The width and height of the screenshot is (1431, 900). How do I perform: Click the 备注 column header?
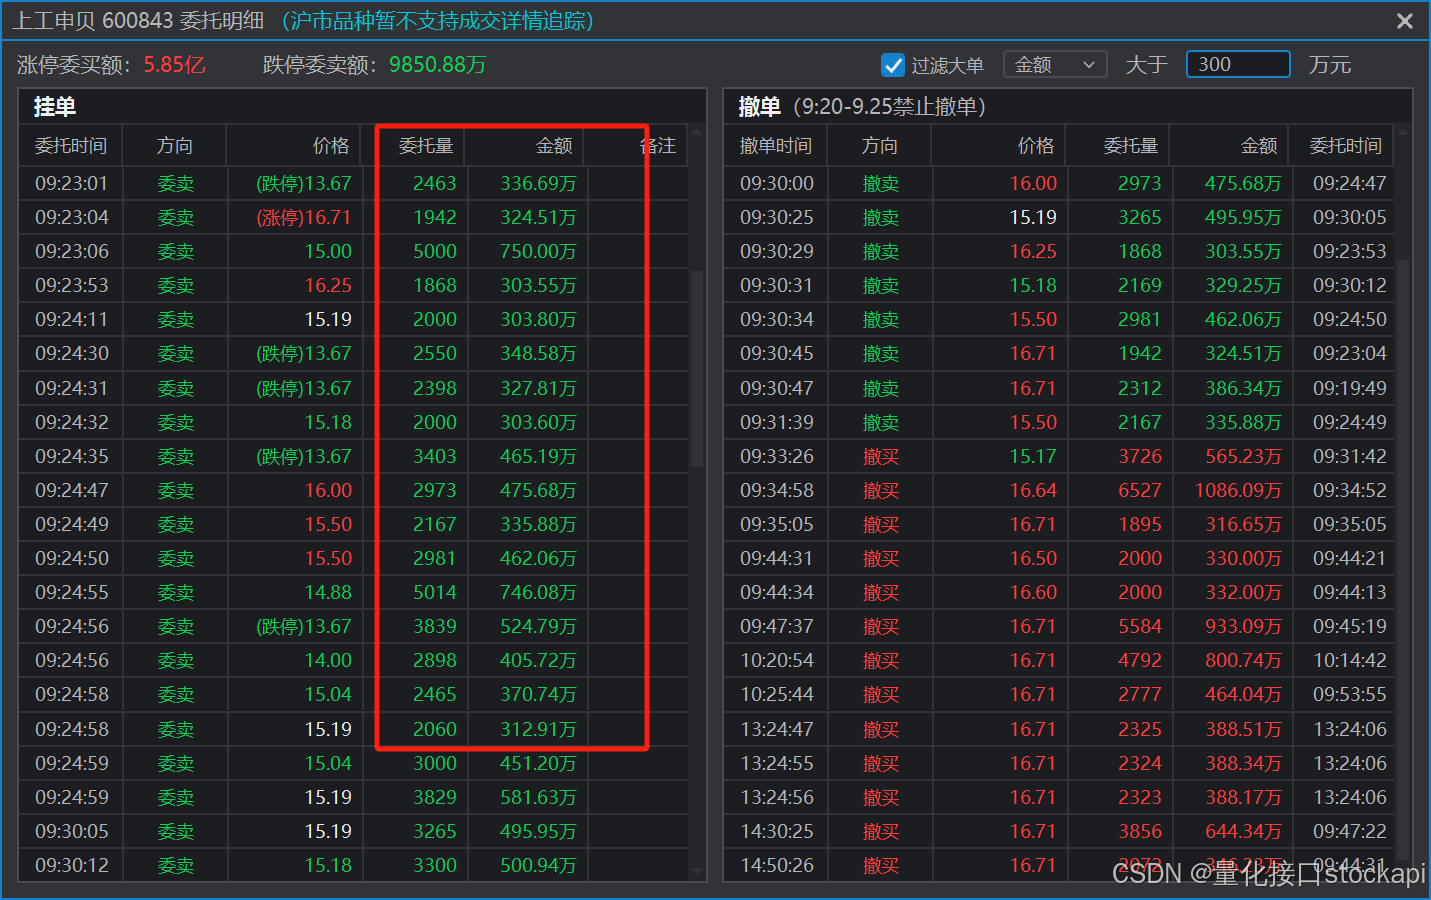tap(658, 146)
